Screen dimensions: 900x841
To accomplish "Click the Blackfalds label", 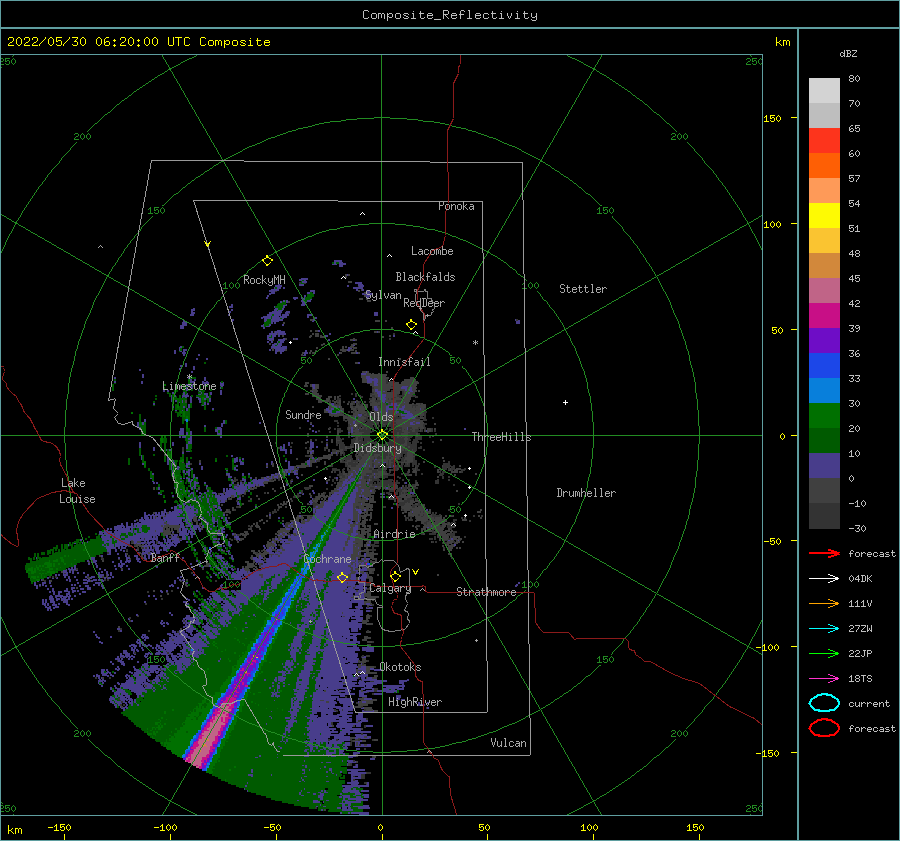I will point(425,277).
